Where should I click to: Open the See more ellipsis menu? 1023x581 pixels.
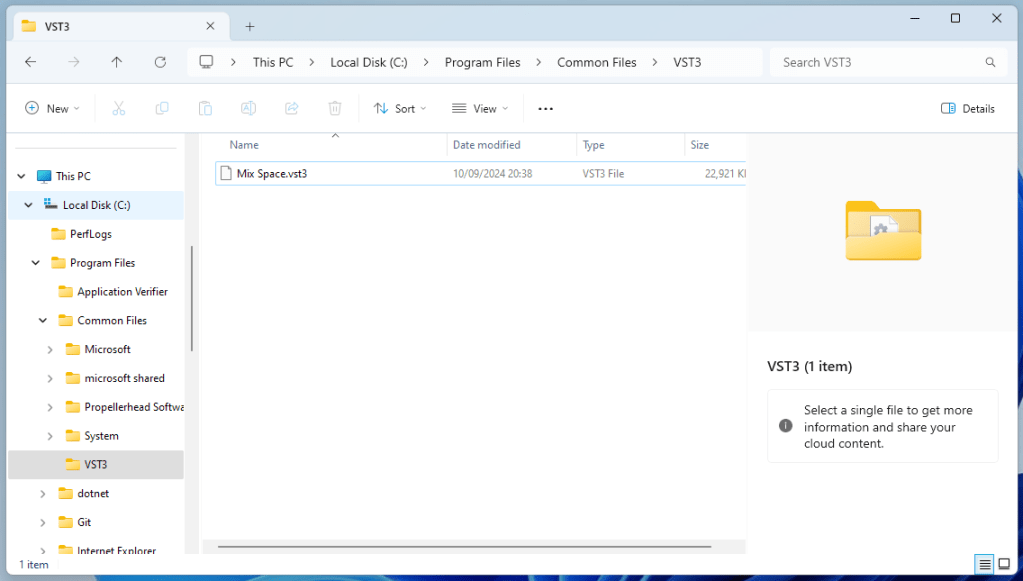545,108
